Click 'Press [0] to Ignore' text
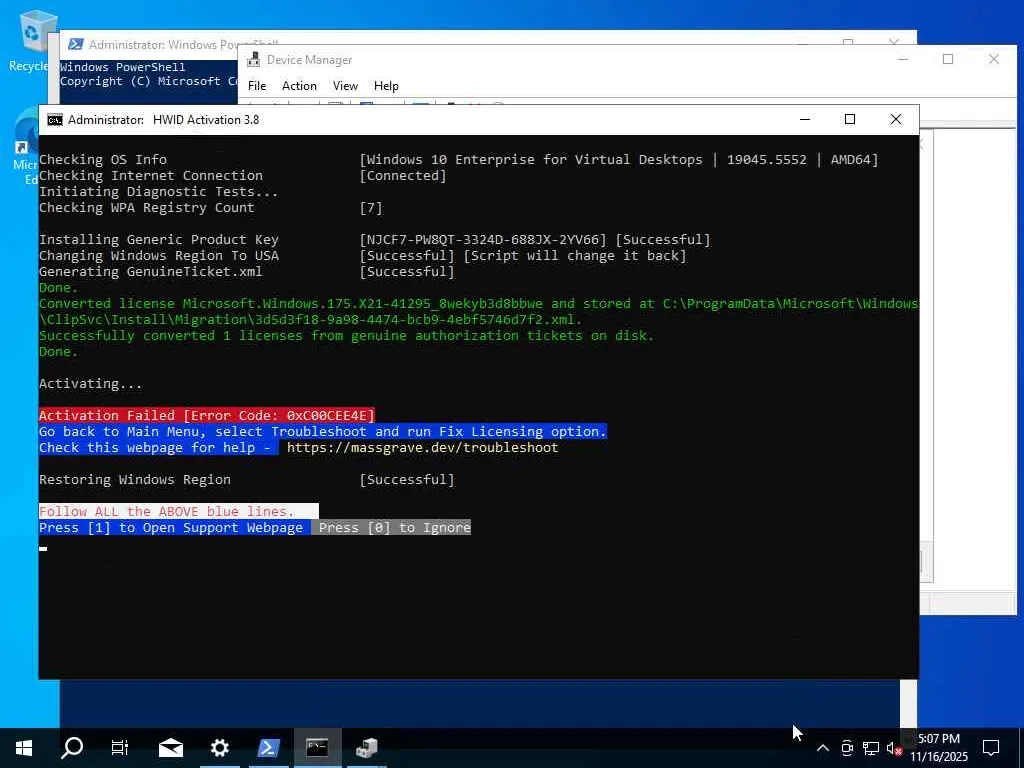This screenshot has height=768, width=1024. [x=394, y=528]
